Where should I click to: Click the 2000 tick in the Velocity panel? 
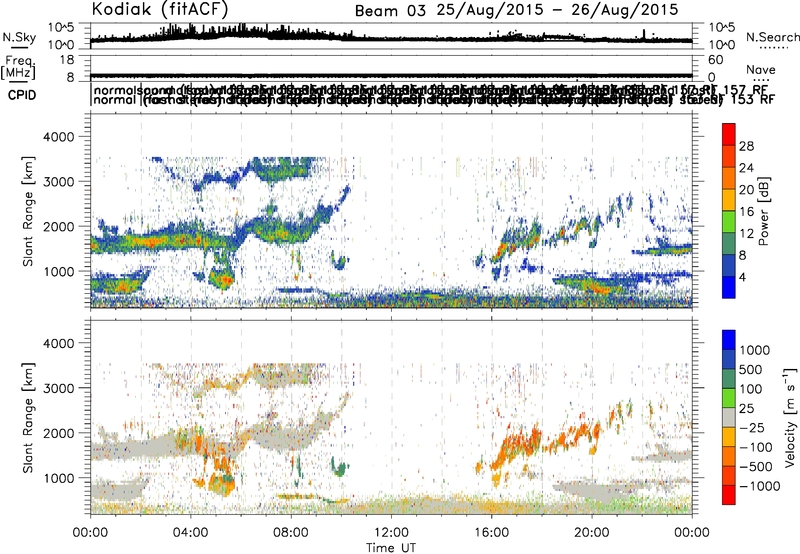[x=61, y=433]
